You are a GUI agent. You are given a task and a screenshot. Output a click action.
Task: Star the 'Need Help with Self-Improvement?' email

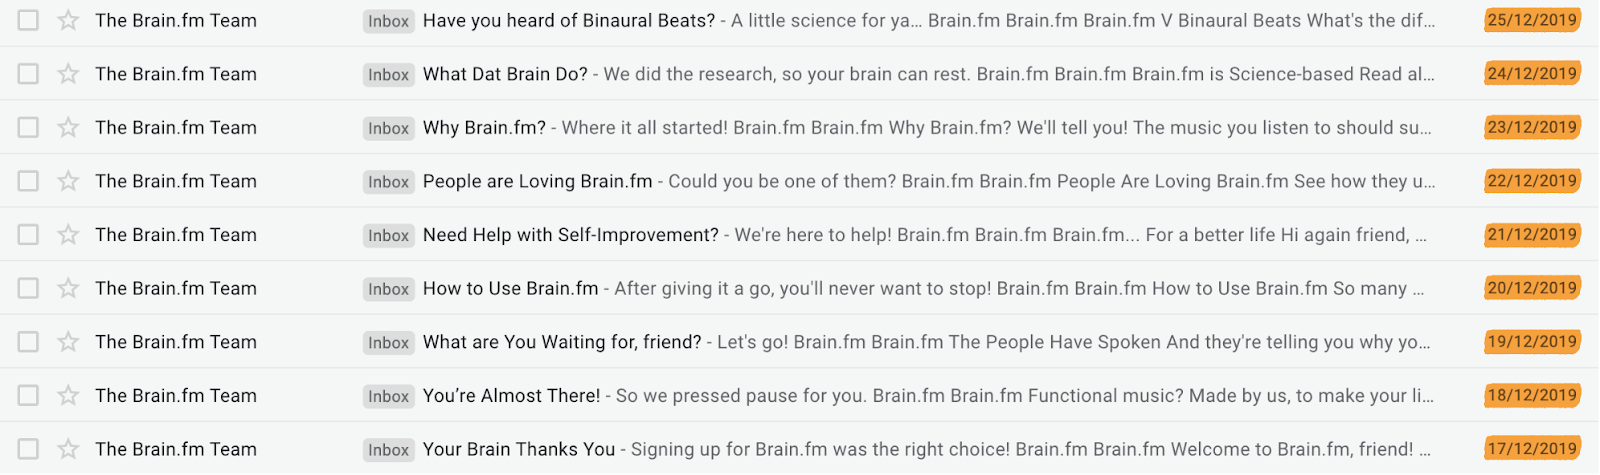pyautogui.click(x=68, y=235)
